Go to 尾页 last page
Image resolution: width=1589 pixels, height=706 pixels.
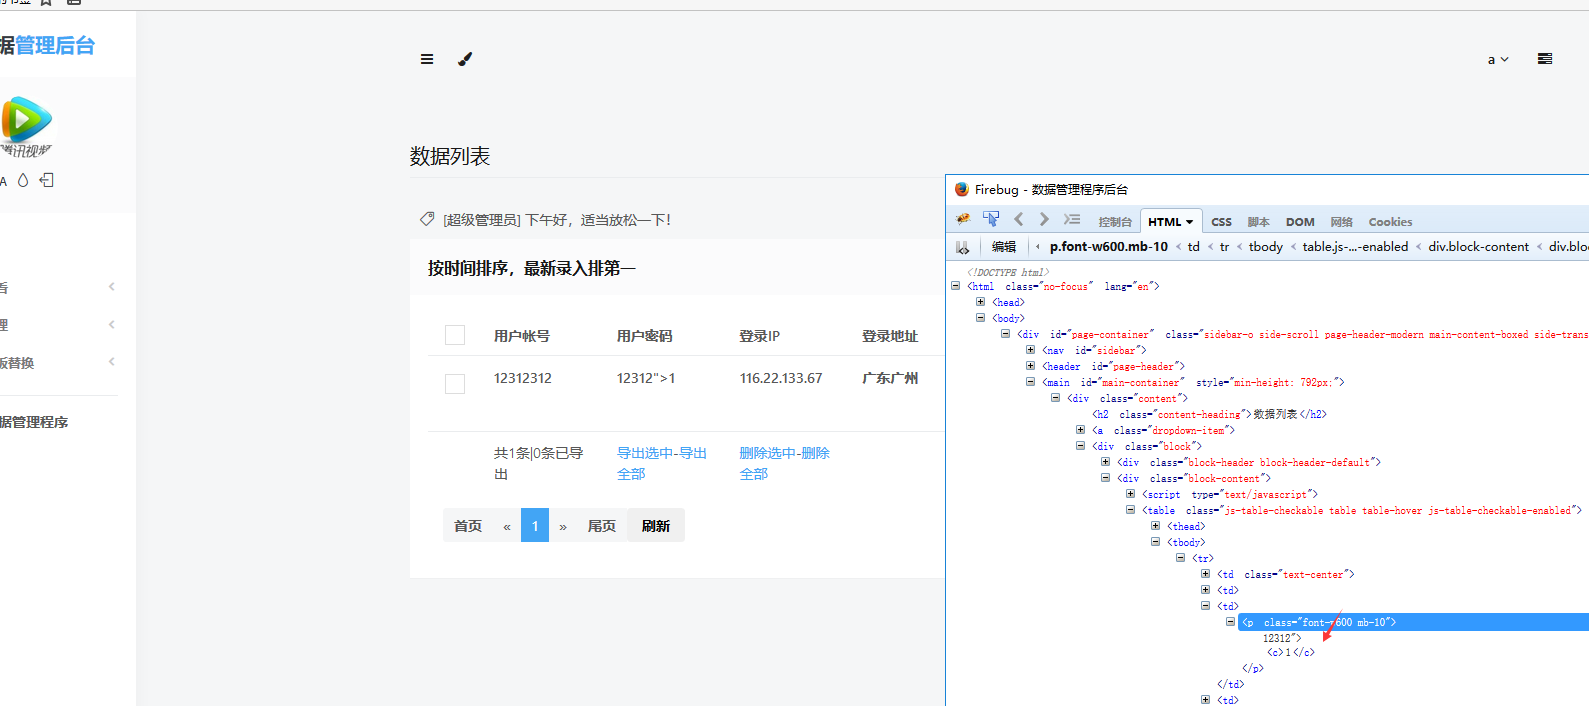click(x=602, y=526)
